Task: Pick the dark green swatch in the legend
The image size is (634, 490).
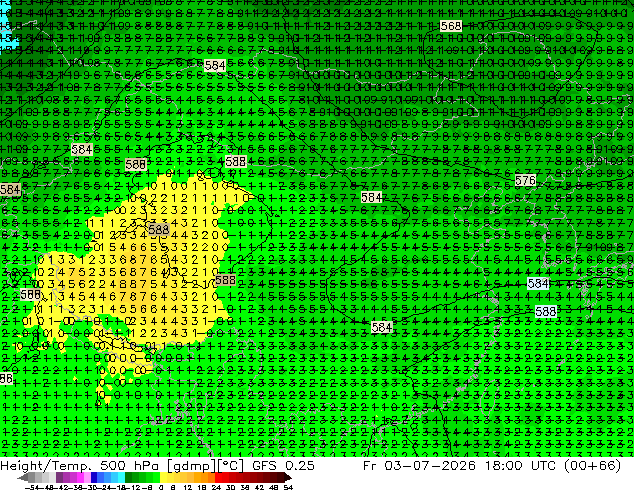Action: pyautogui.click(x=128, y=478)
